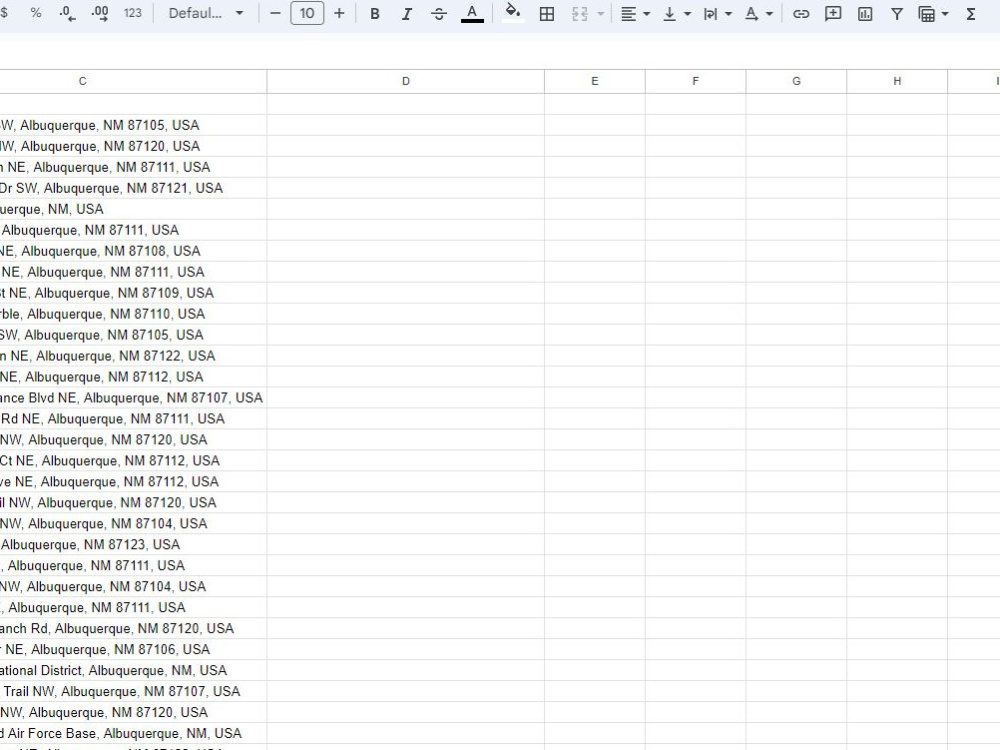Decrease font size with minus button
The height and width of the screenshot is (750, 1000).
[275, 13]
